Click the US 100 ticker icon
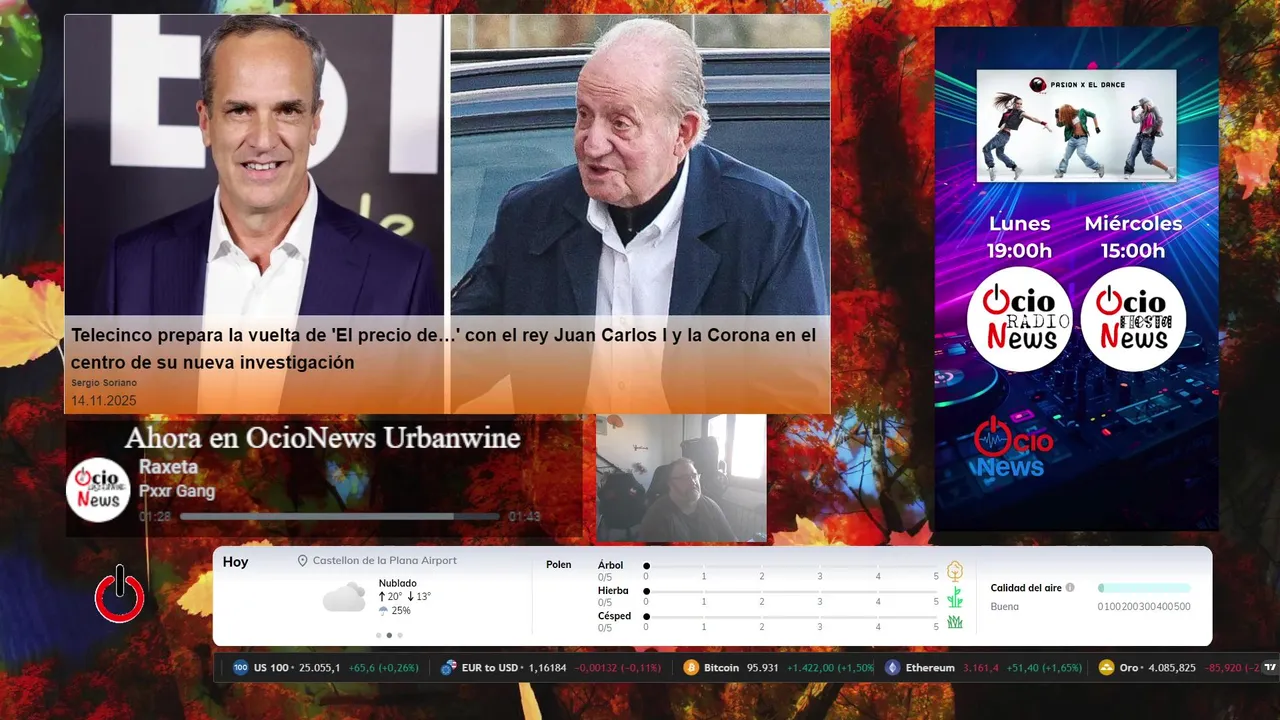1280x720 pixels. pos(240,668)
